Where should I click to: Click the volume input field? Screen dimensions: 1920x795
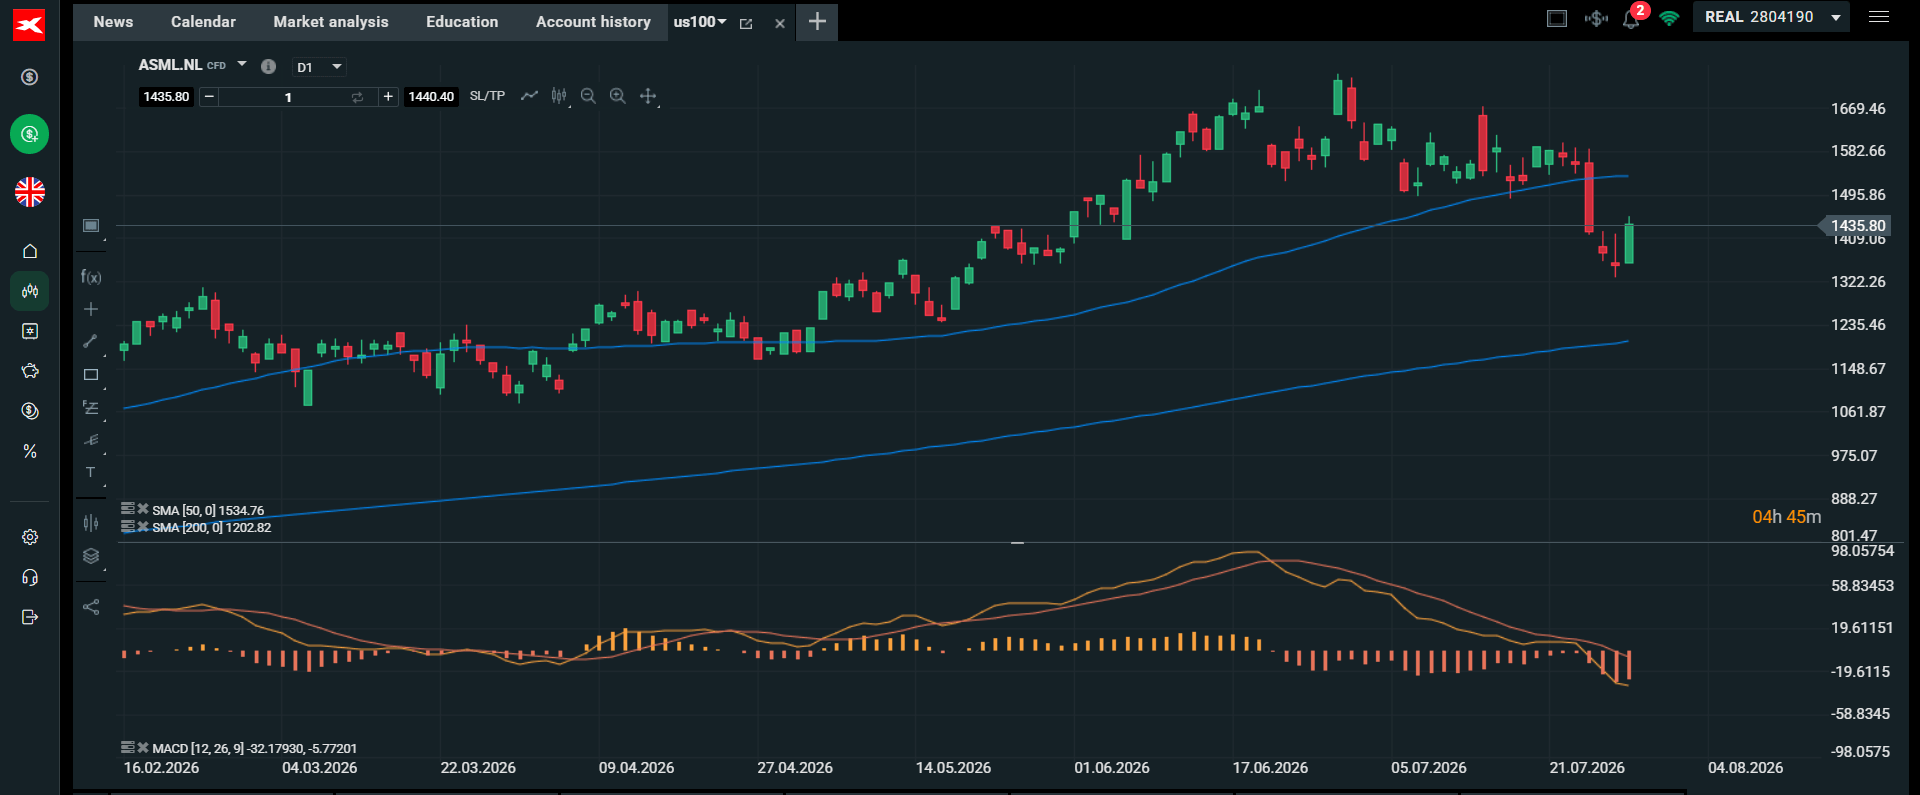[288, 97]
